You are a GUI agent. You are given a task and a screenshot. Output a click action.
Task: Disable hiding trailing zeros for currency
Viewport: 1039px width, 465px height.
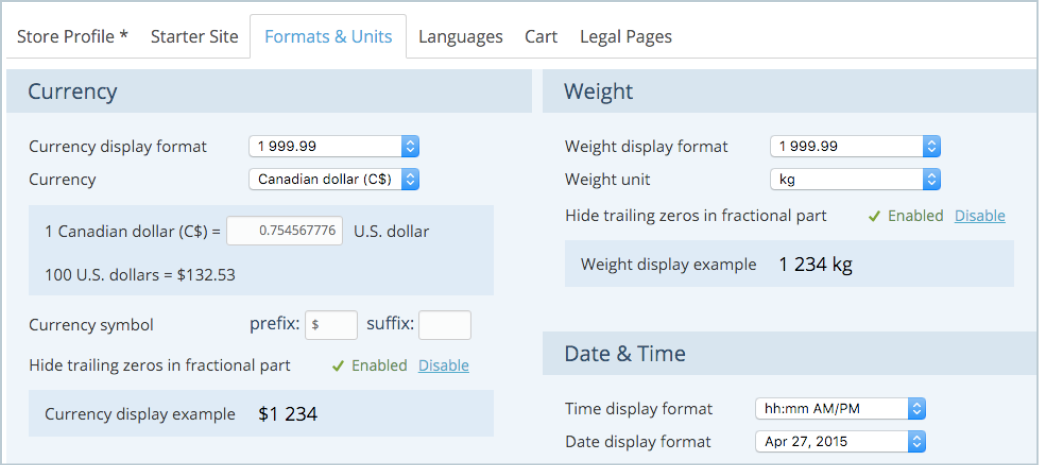pos(443,366)
